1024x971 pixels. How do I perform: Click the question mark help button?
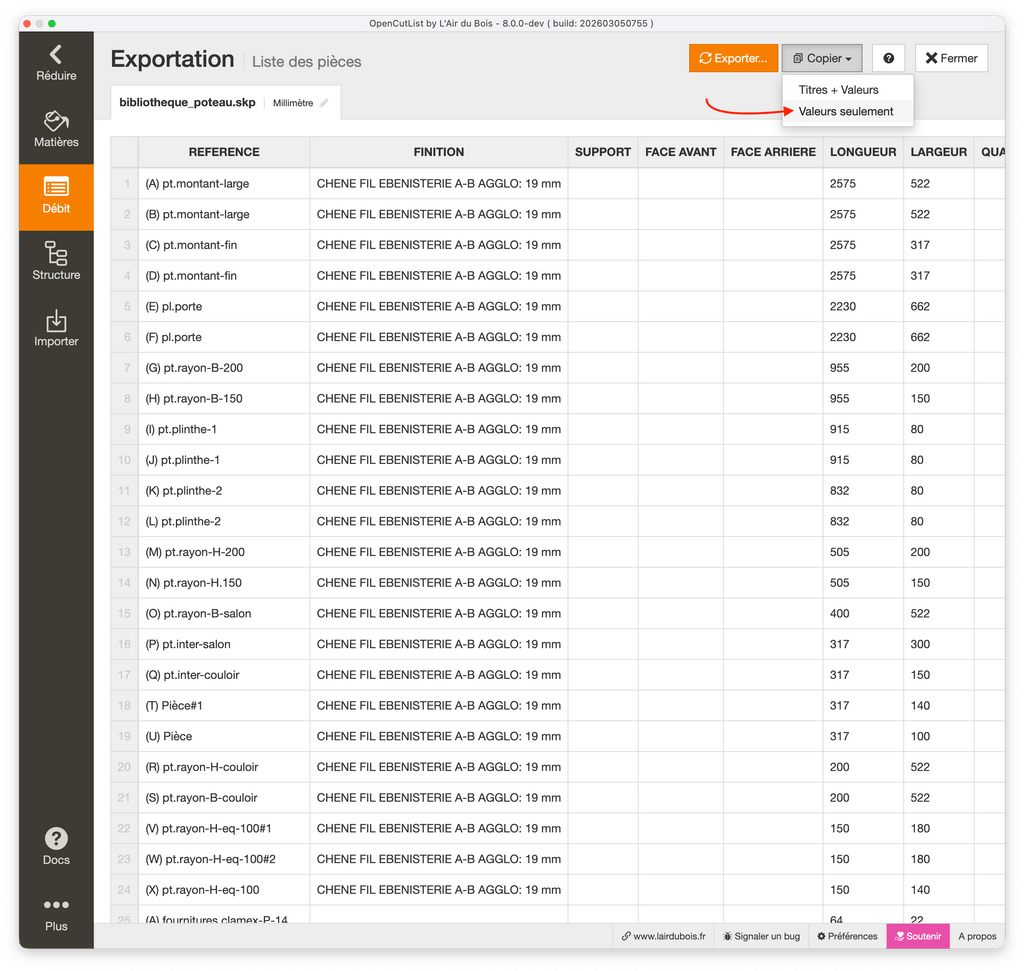888,59
